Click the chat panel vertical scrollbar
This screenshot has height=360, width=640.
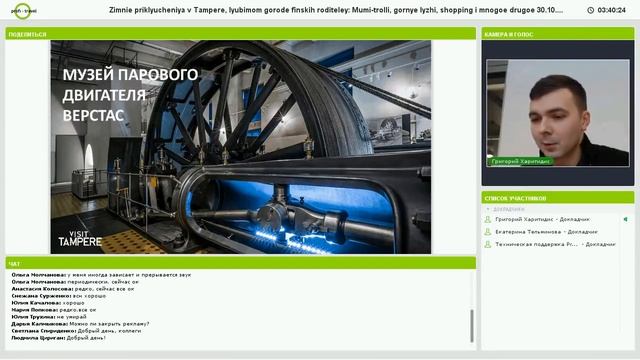[472, 325]
